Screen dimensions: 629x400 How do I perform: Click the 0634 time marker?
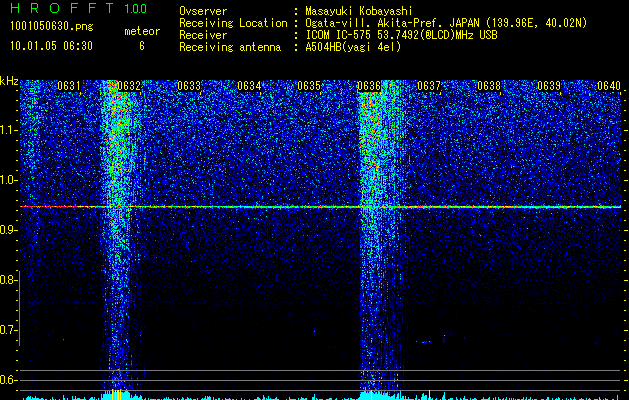(x=249, y=86)
